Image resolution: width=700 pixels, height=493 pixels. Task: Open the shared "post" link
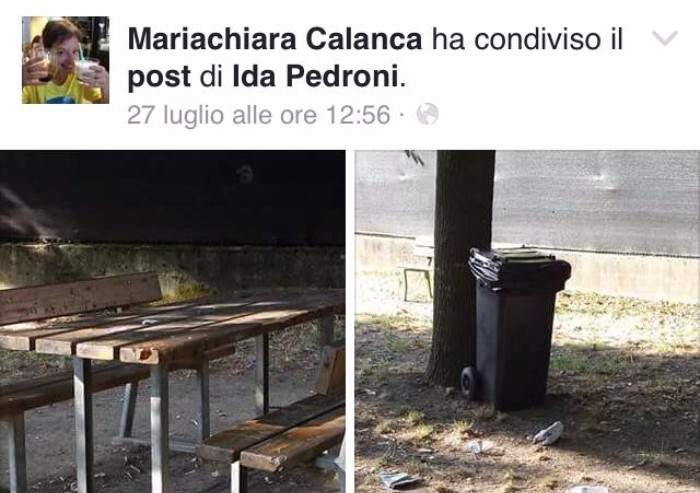pos(159,78)
